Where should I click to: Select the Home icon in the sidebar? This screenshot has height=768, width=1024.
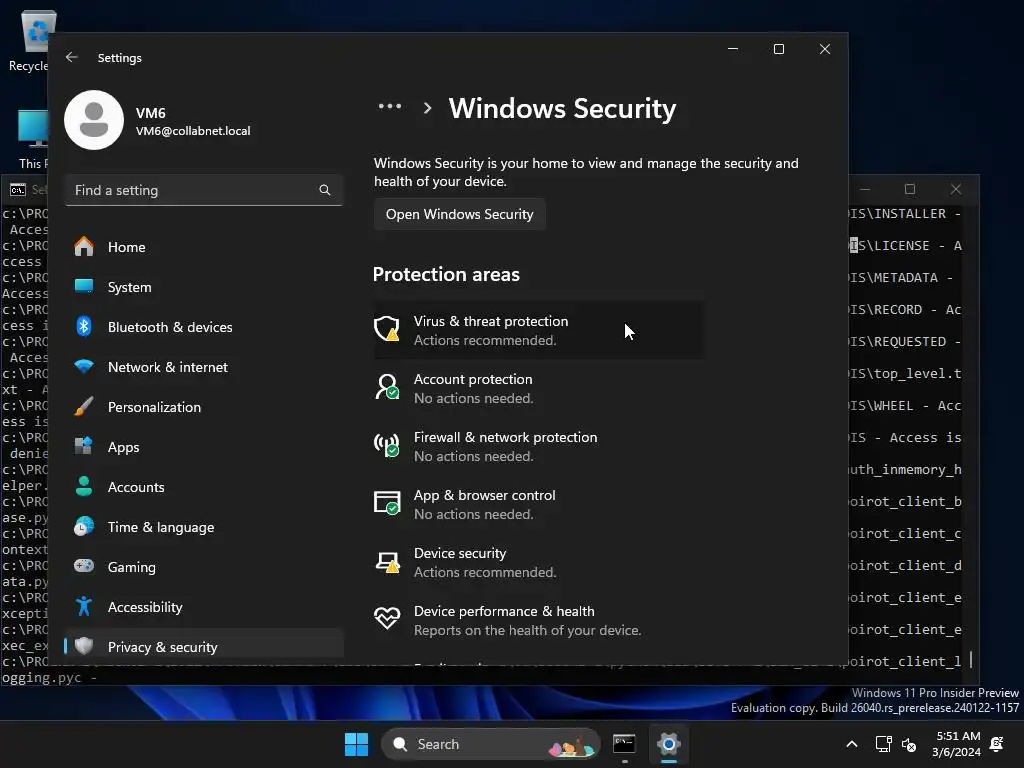click(x=84, y=247)
